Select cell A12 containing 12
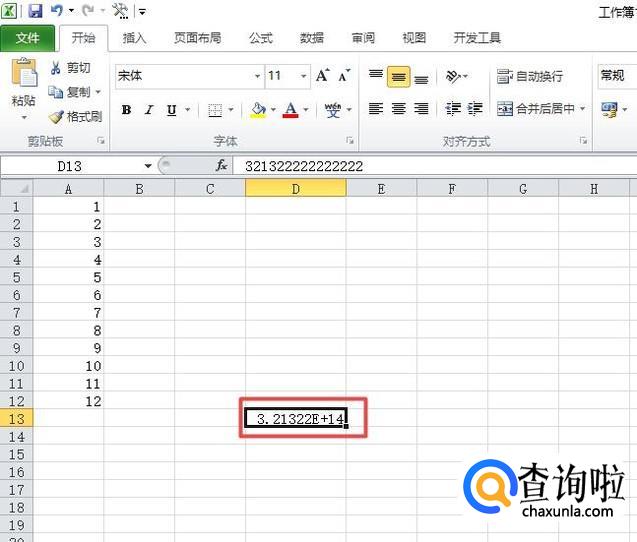Image resolution: width=637 pixels, height=542 pixels. pyautogui.click(x=68, y=401)
